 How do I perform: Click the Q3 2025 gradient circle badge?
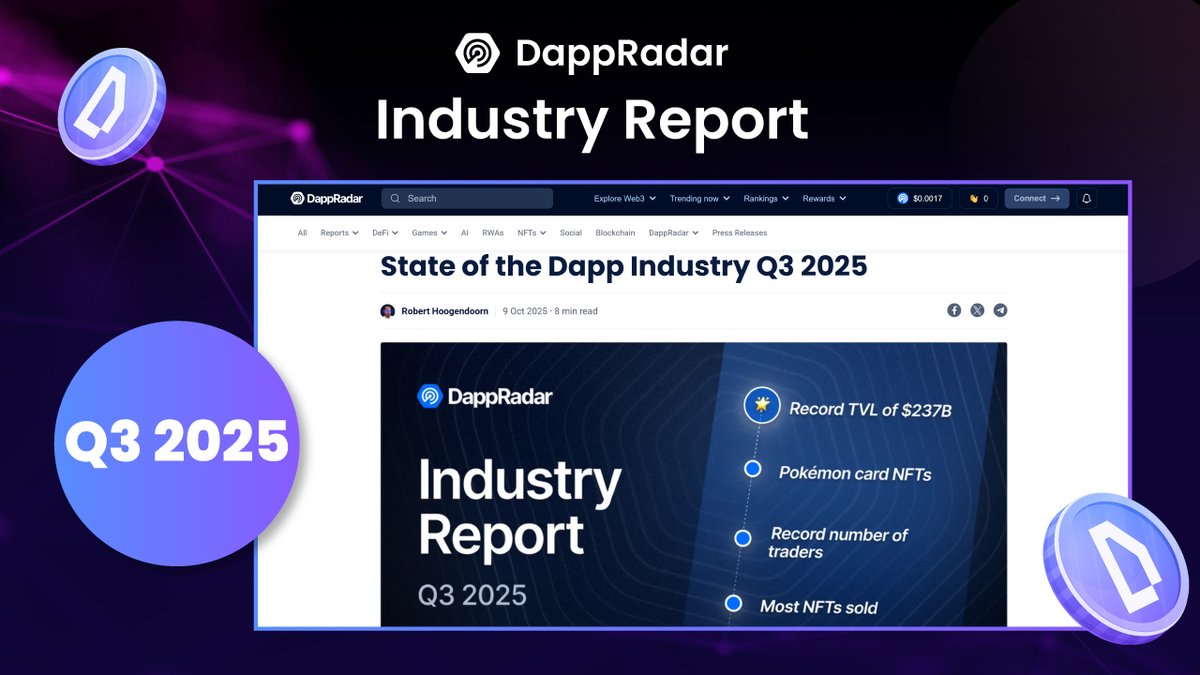[177, 443]
